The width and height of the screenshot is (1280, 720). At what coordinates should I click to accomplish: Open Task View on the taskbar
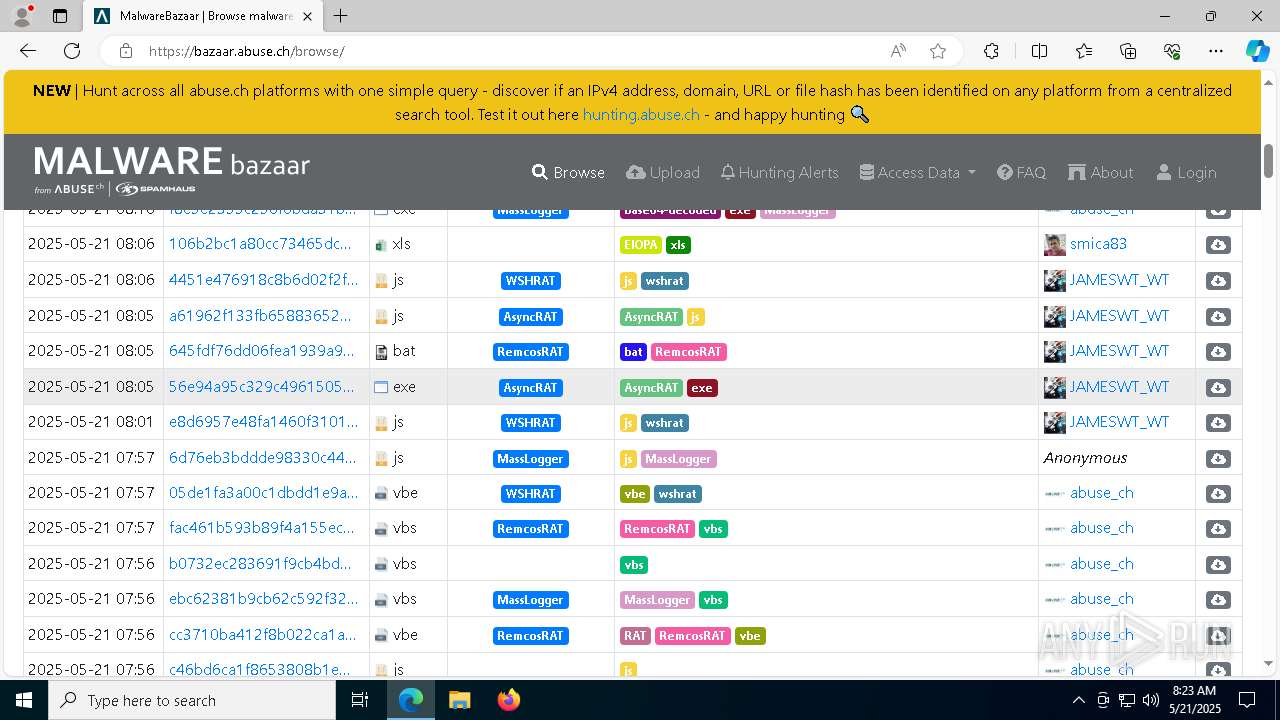[x=360, y=700]
